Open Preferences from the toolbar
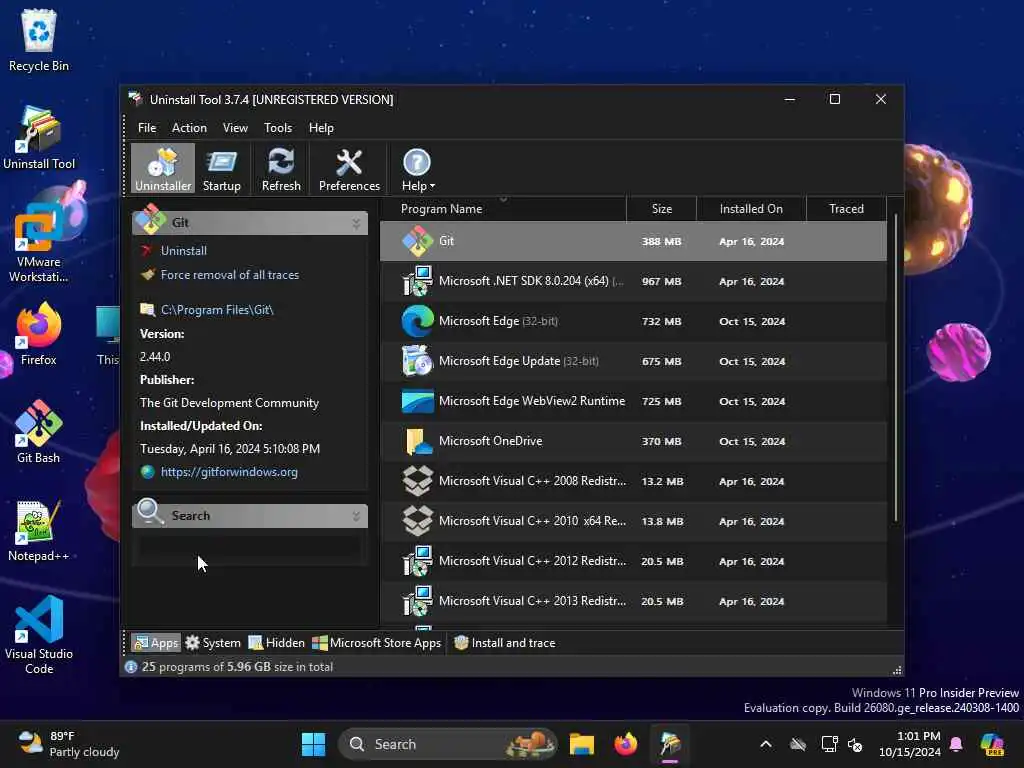This screenshot has width=1024, height=768. [349, 168]
